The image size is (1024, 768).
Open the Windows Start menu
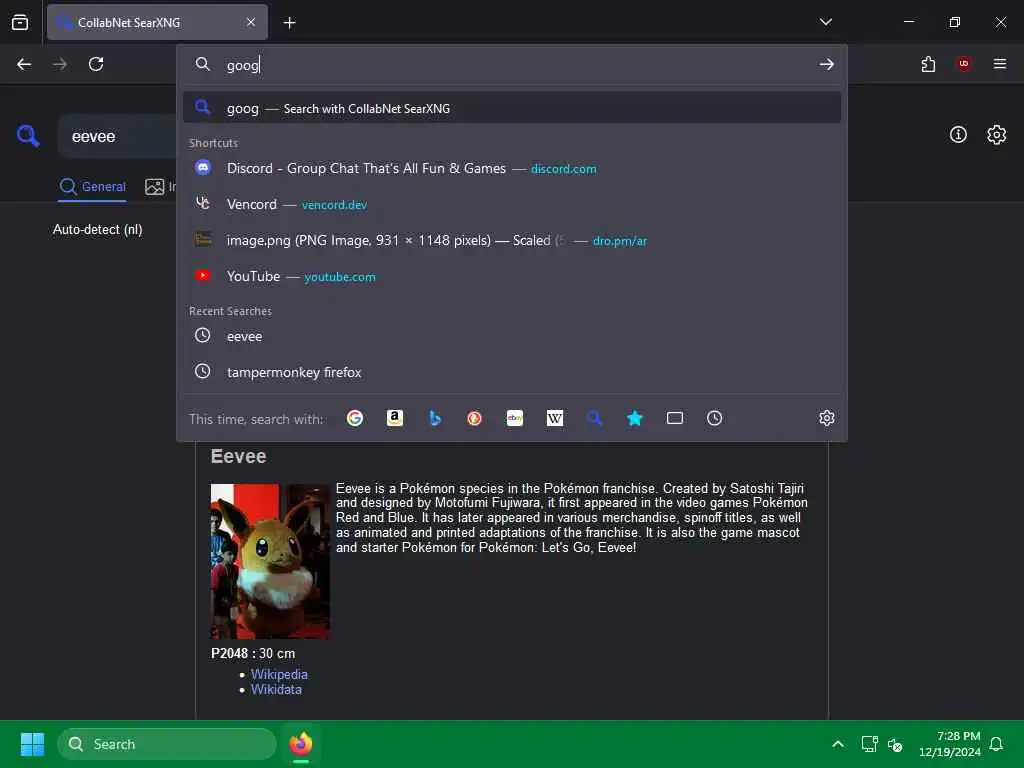tap(32, 744)
